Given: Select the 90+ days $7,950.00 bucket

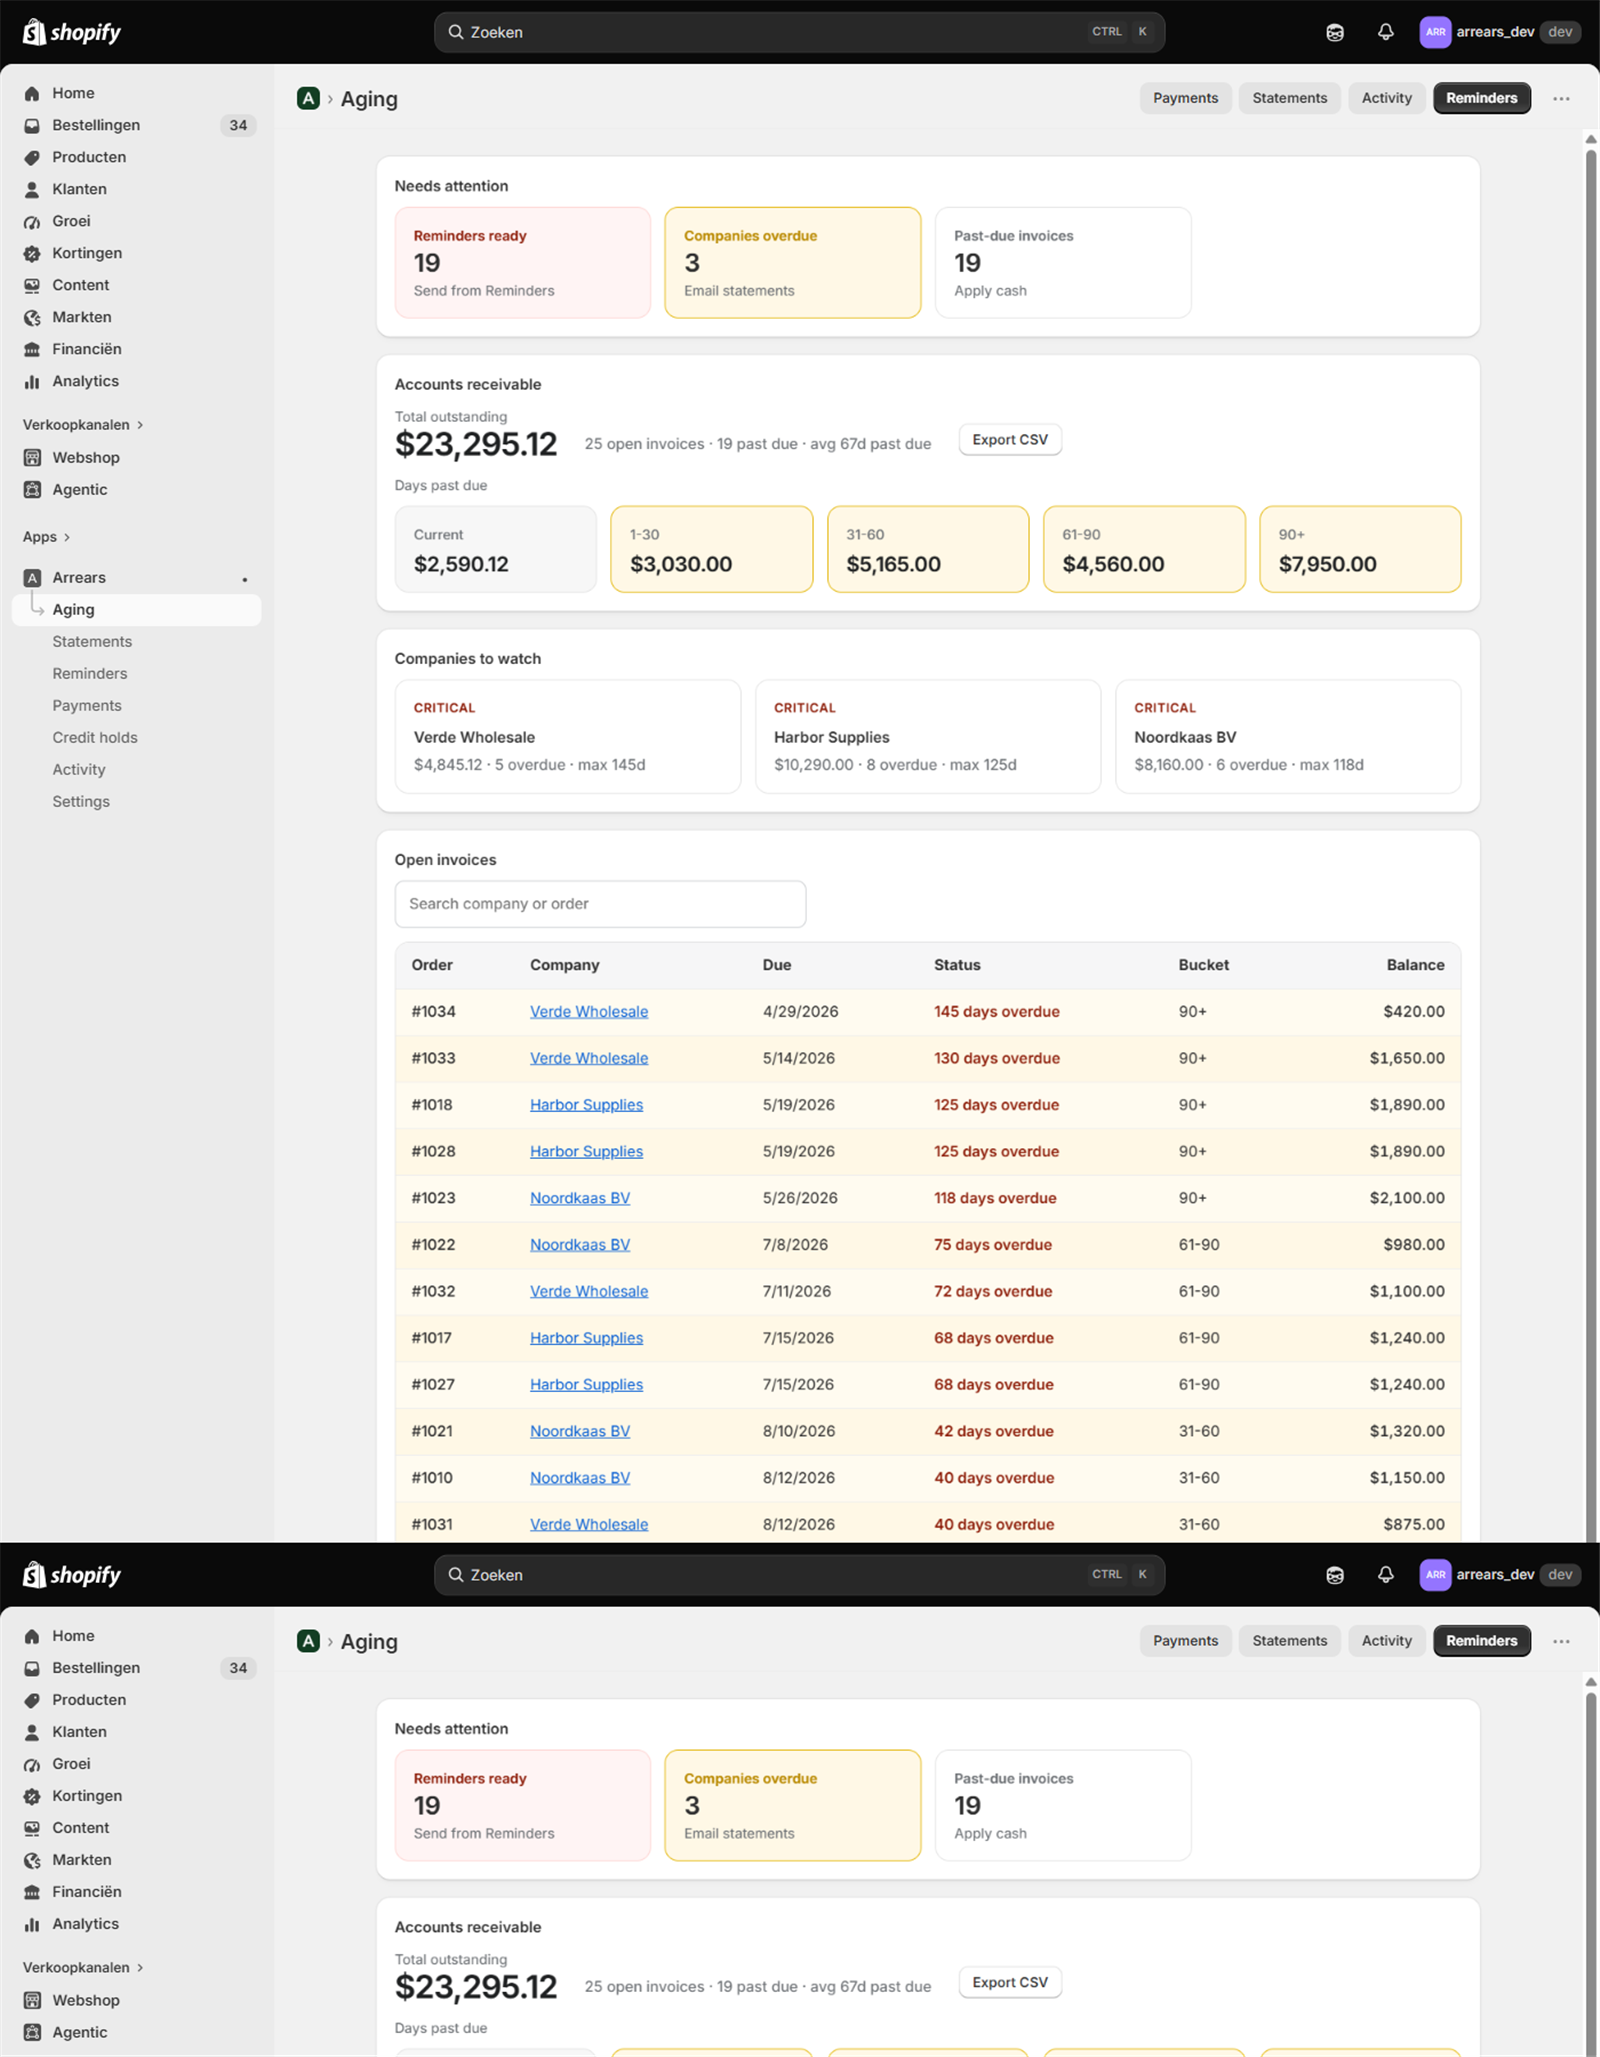Looking at the screenshot, I should 1360,549.
